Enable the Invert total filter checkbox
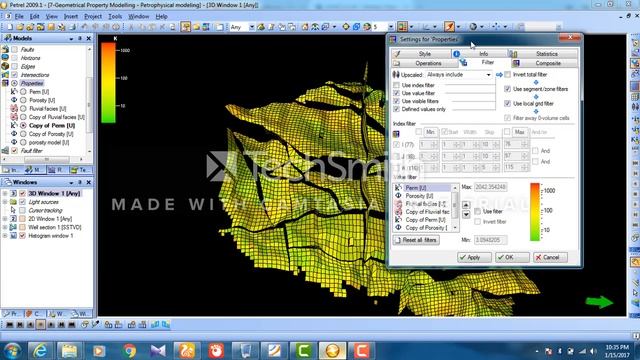This screenshot has width=640, height=360. pos(507,75)
